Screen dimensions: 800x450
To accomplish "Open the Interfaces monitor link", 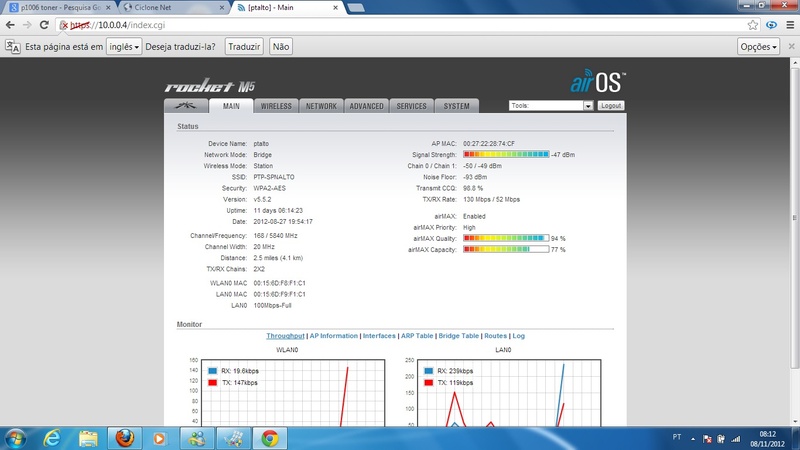I will point(379,336).
